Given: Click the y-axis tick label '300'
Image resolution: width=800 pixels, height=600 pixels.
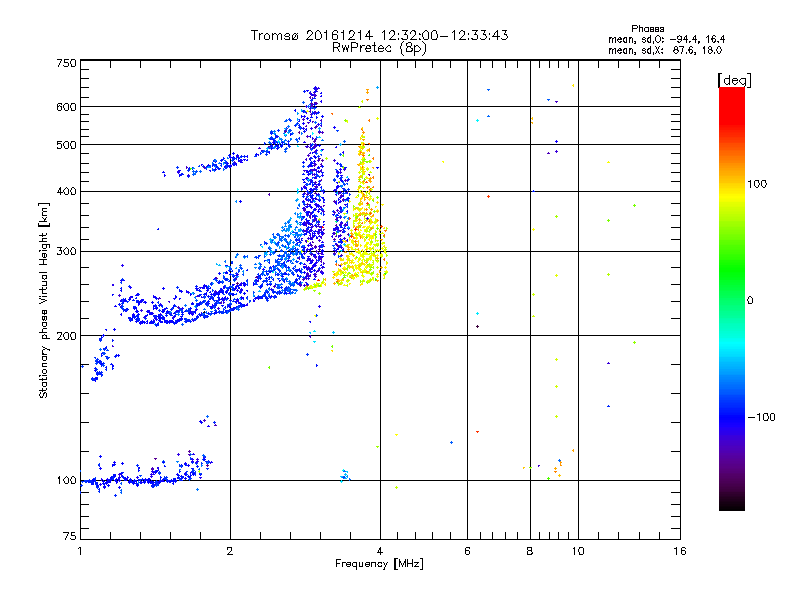Looking at the screenshot, I should tap(66, 252).
